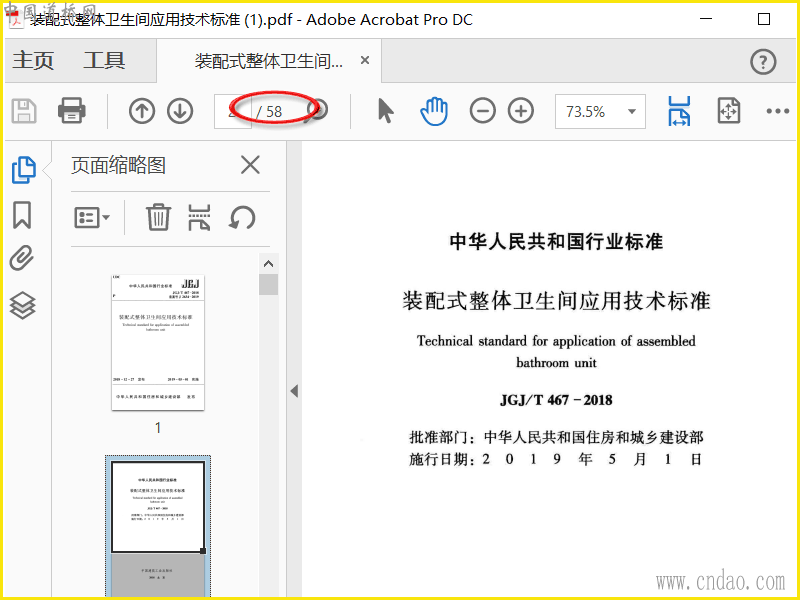
Task: Select page 1 thumbnail
Action: tap(158, 342)
